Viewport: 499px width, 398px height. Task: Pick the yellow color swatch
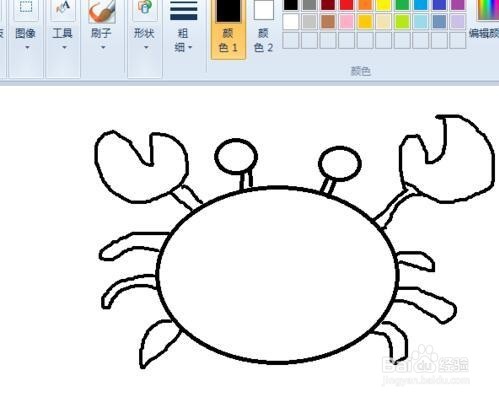click(384, 4)
